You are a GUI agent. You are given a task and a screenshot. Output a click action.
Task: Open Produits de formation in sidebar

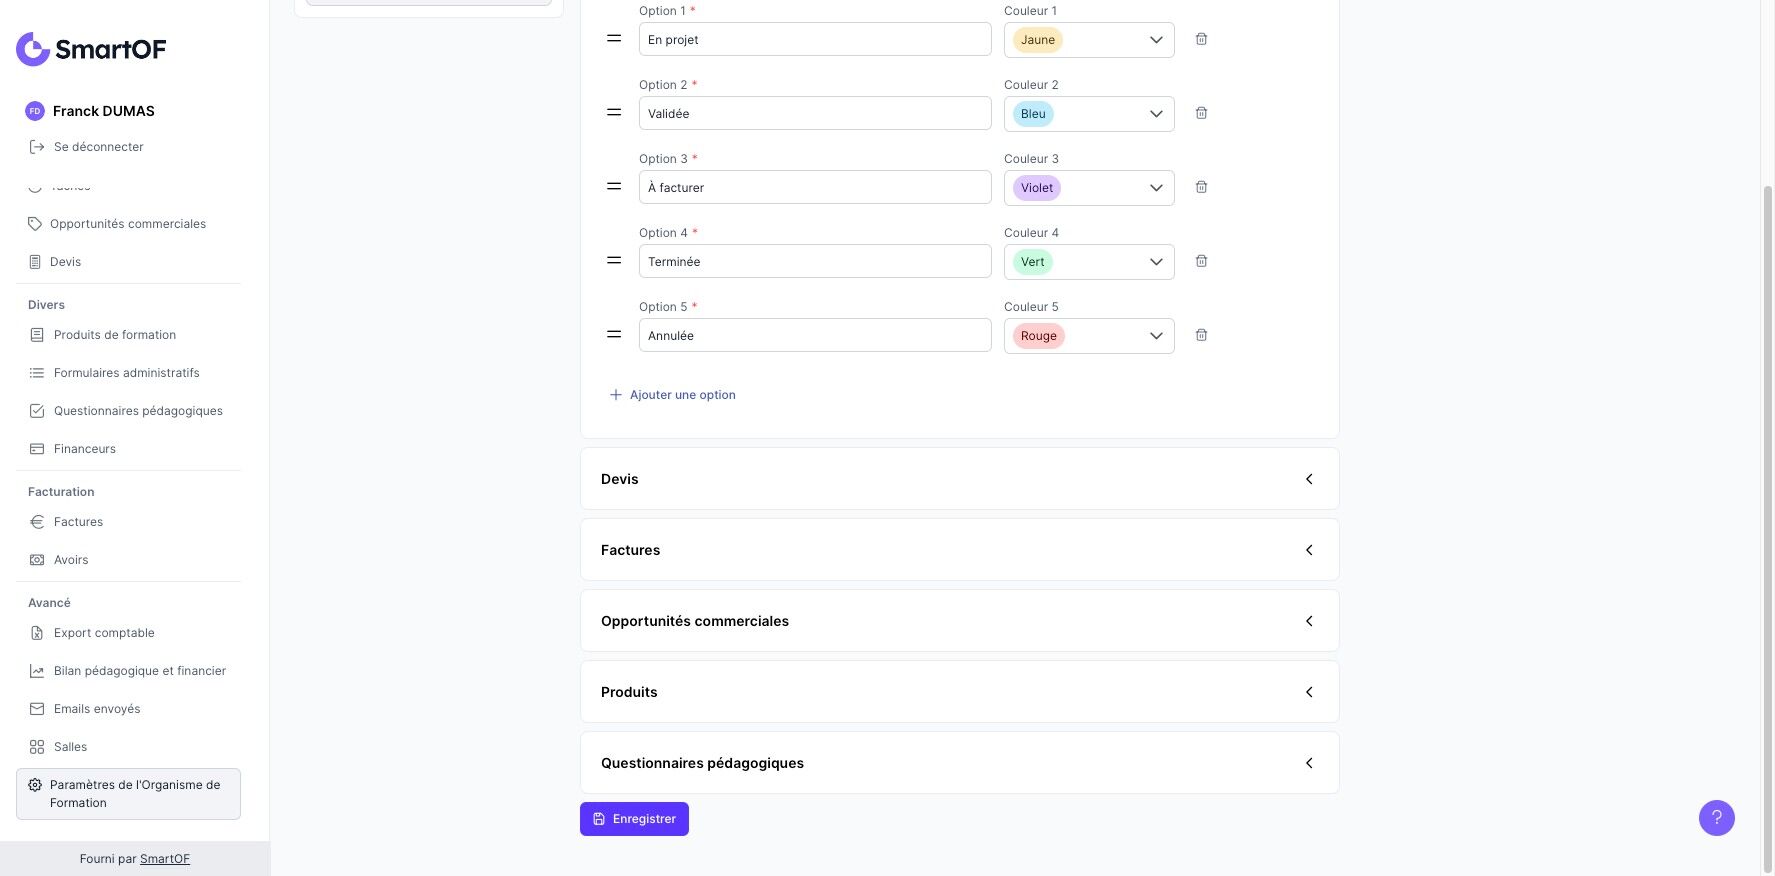tap(114, 335)
